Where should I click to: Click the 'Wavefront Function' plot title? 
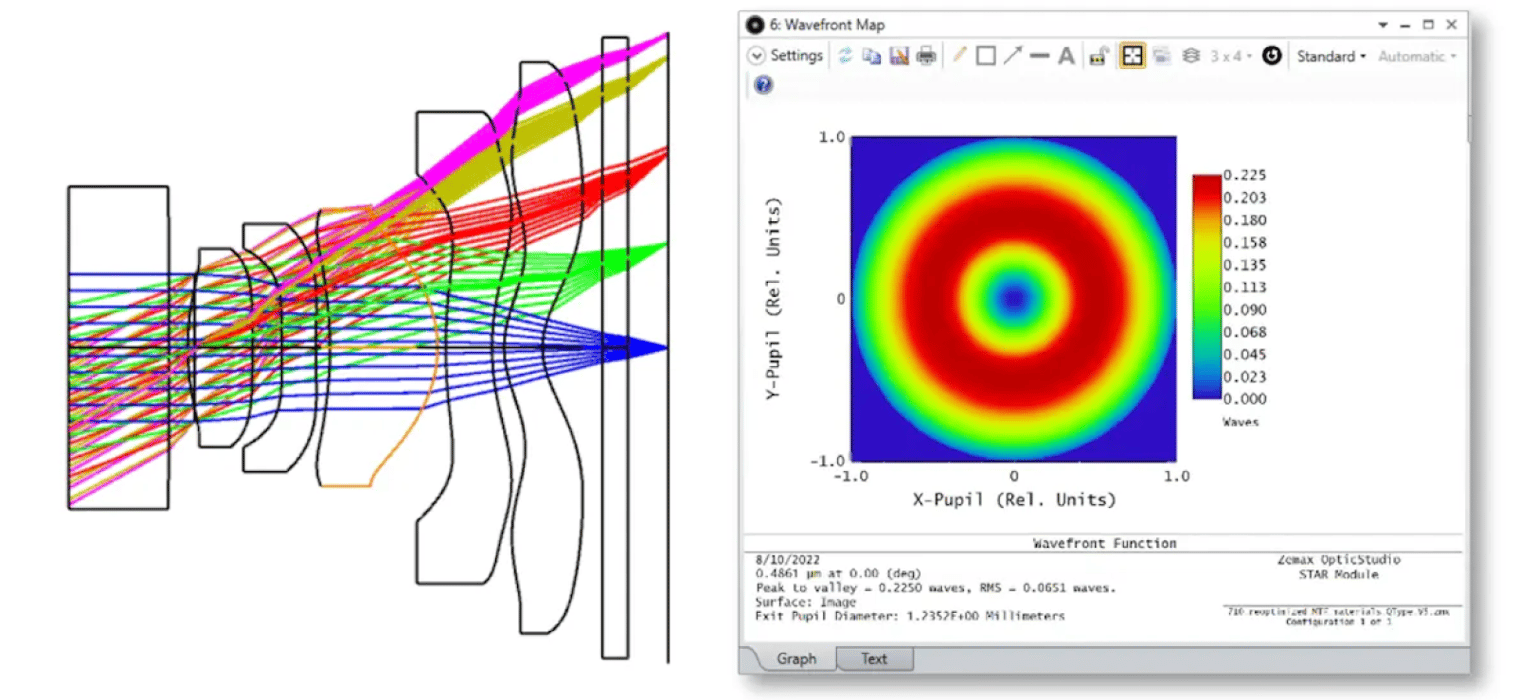1104,543
